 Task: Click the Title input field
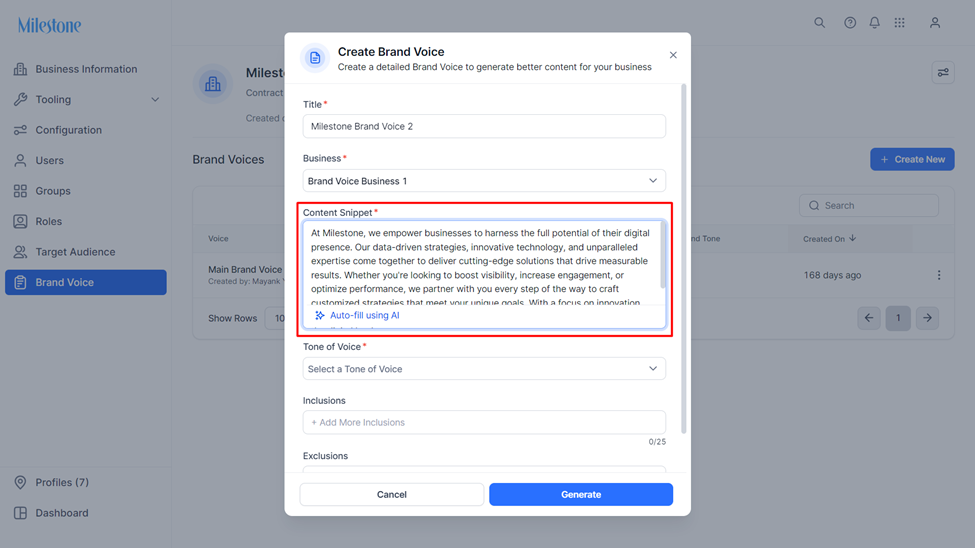coord(484,126)
